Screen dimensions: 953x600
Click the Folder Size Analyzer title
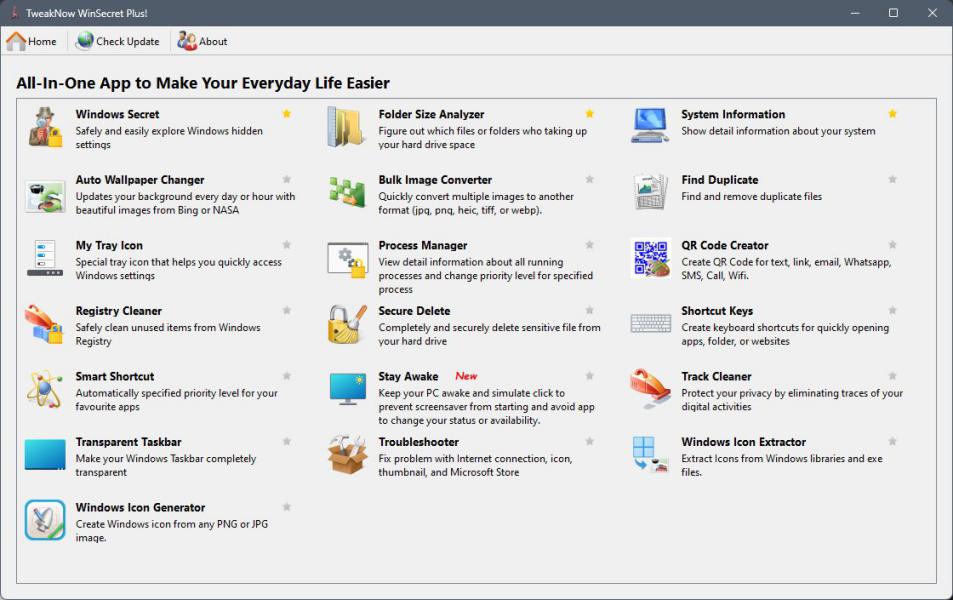coord(432,114)
